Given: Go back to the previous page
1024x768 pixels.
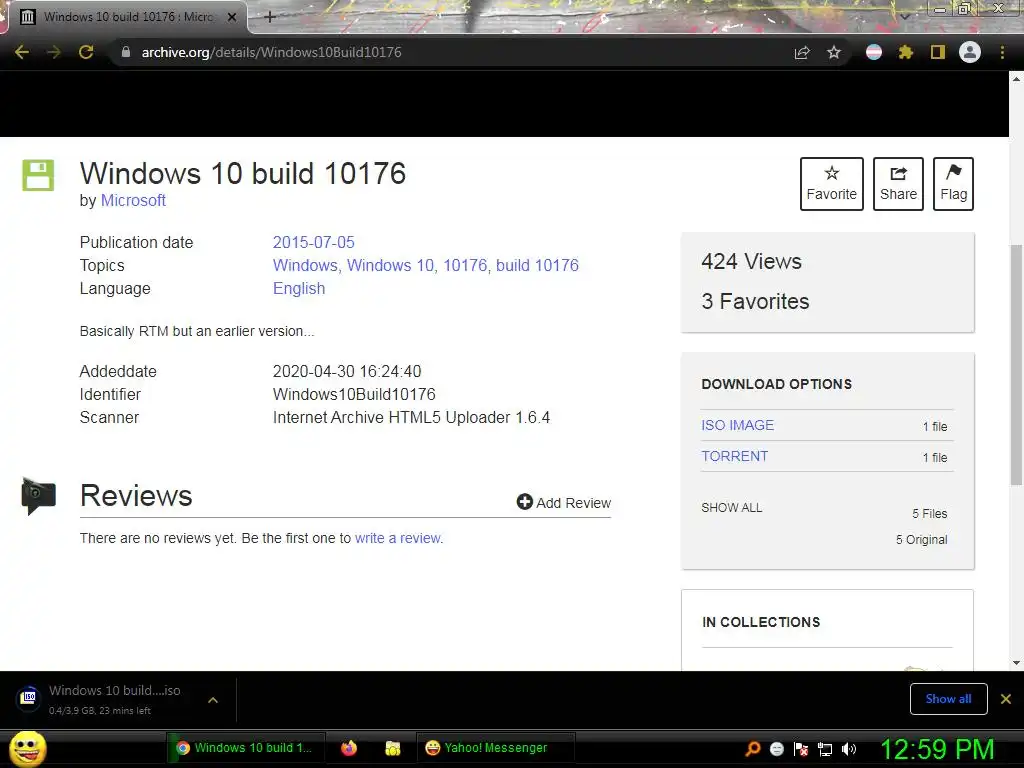Looking at the screenshot, I should pyautogui.click(x=22, y=52).
